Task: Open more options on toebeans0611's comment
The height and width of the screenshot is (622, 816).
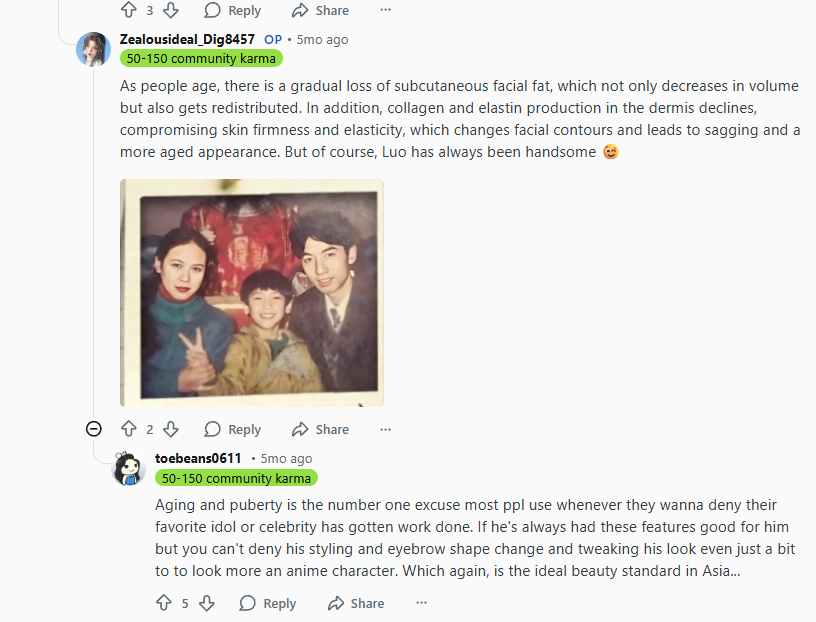Action: click(x=421, y=603)
